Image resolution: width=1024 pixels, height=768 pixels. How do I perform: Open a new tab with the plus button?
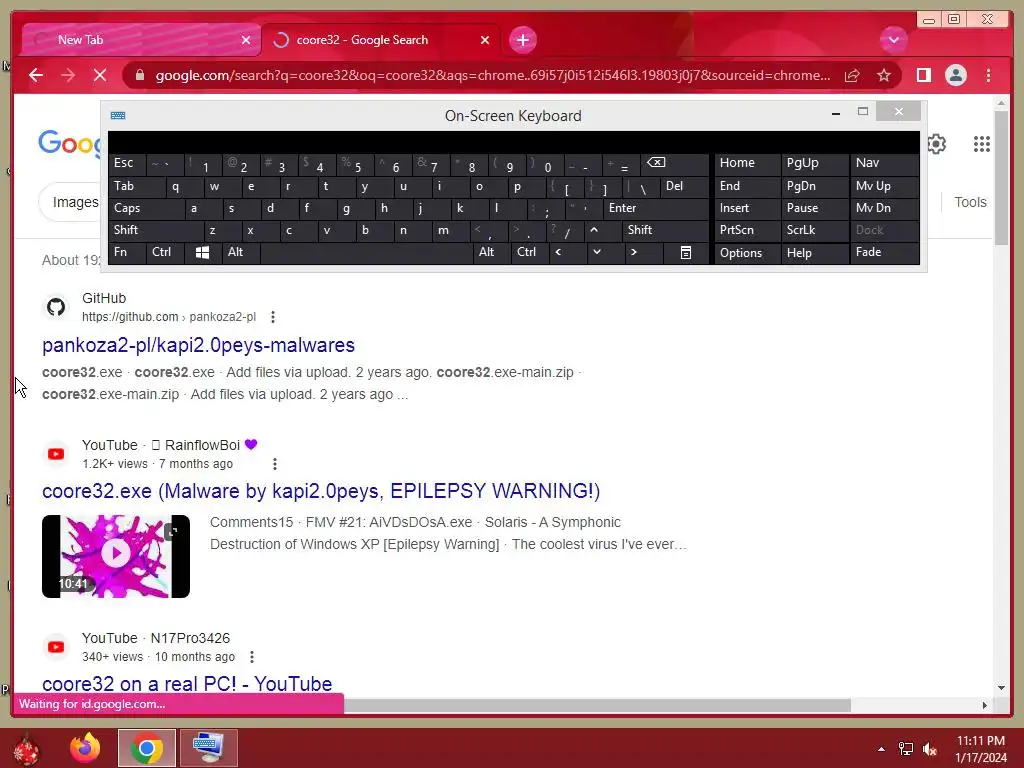pos(522,40)
